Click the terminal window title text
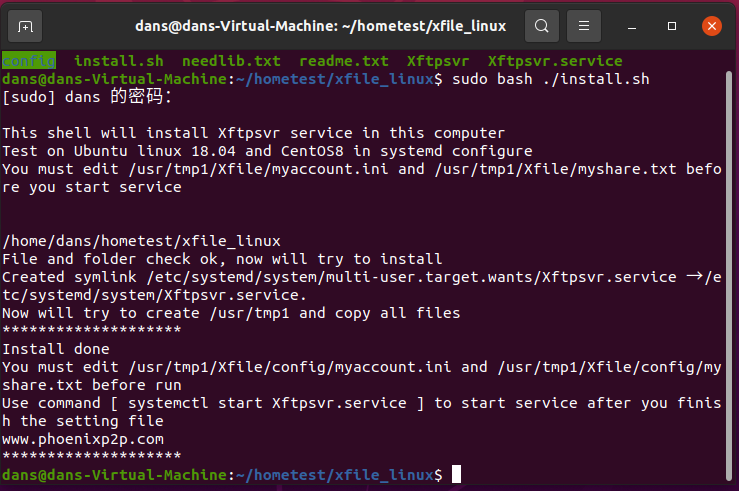 [320, 25]
